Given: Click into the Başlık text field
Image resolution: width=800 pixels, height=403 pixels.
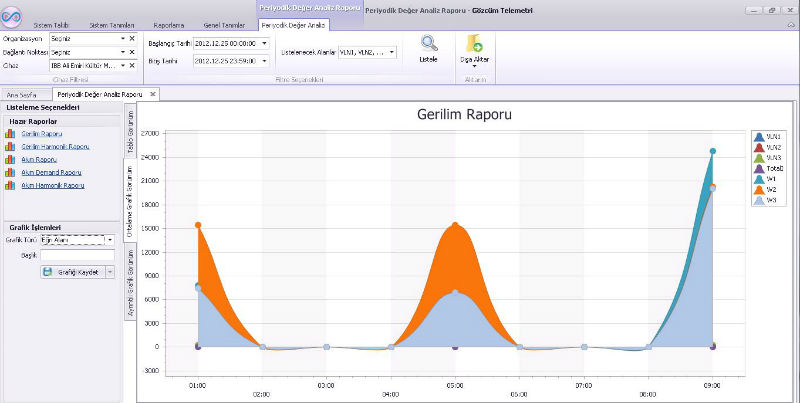Looking at the screenshot, I should (x=78, y=256).
